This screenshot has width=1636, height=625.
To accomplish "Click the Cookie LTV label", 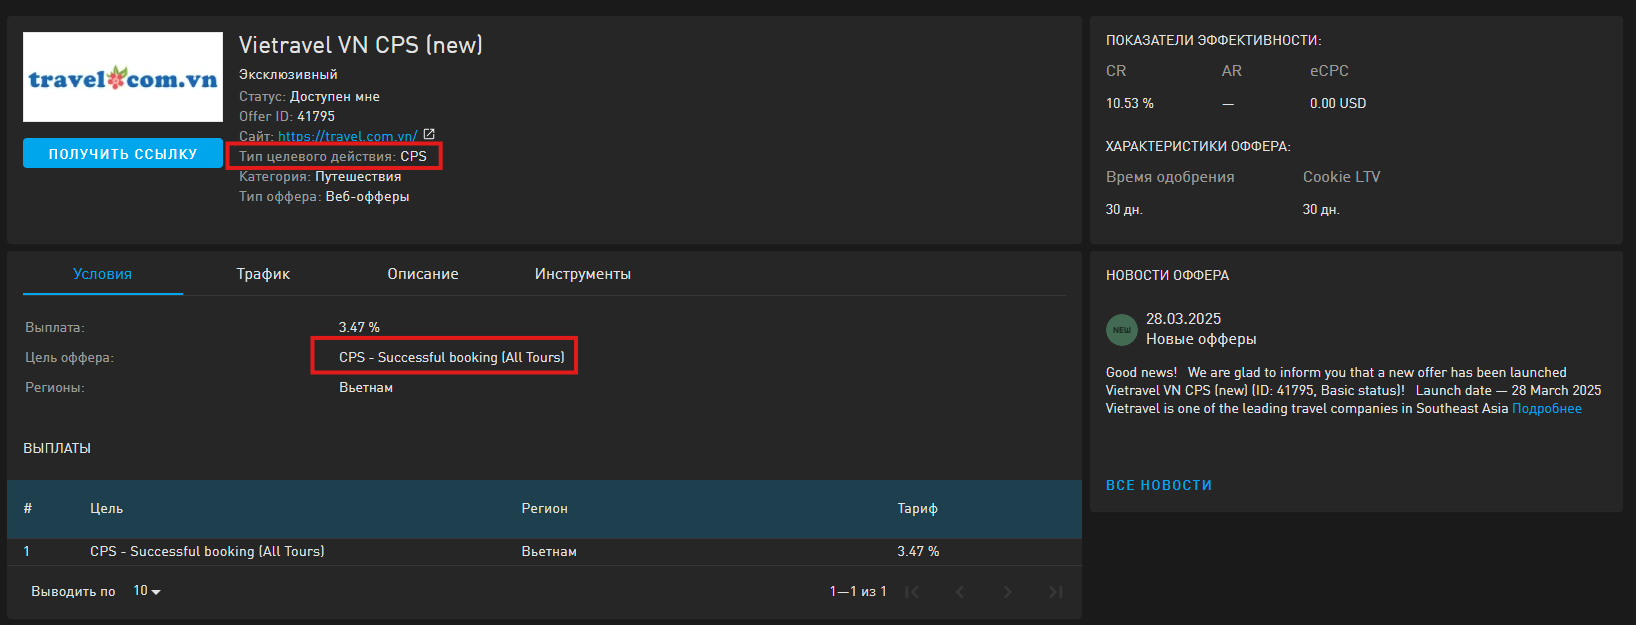I will [x=1341, y=177].
